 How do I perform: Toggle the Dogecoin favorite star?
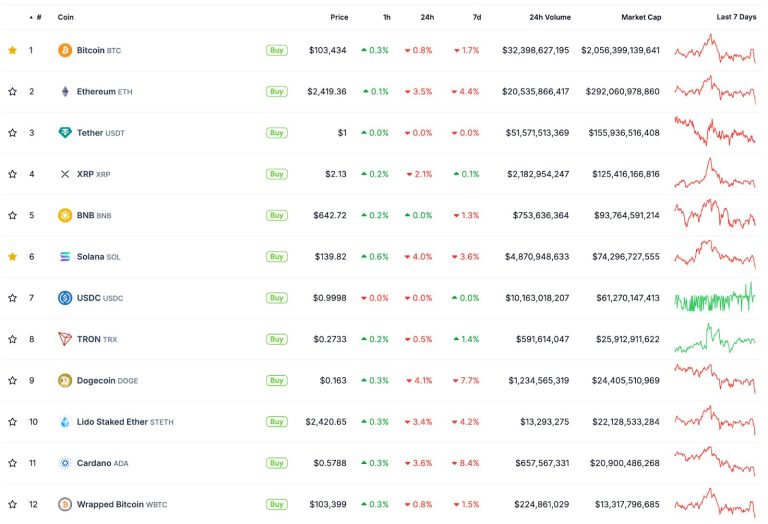[x=13, y=380]
